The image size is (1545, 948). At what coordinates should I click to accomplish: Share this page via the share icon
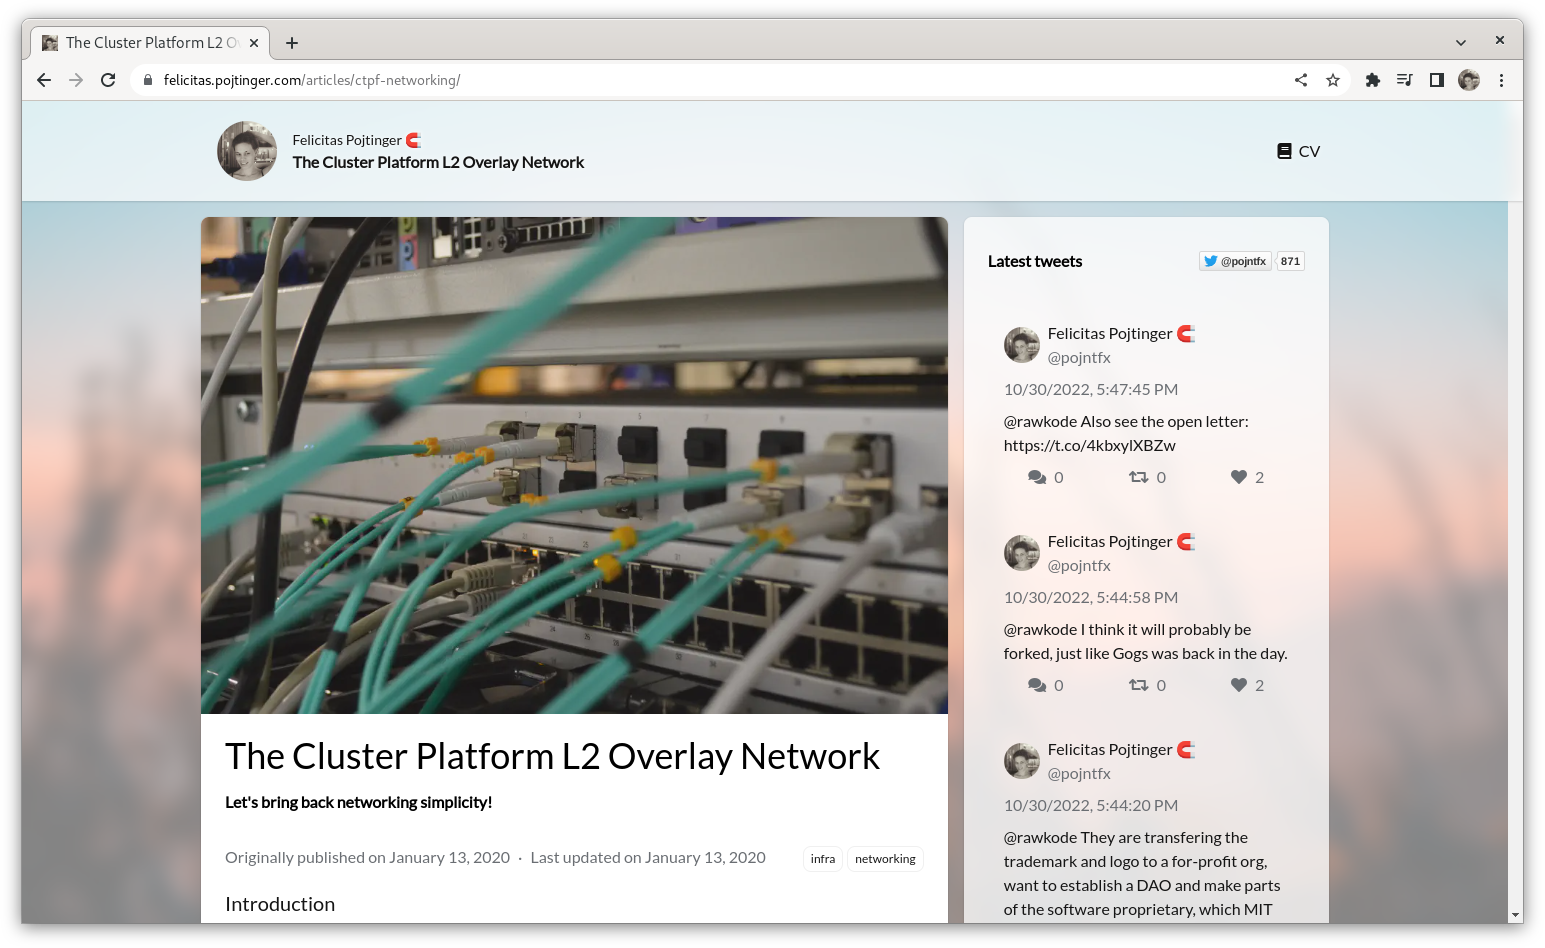pos(1301,80)
